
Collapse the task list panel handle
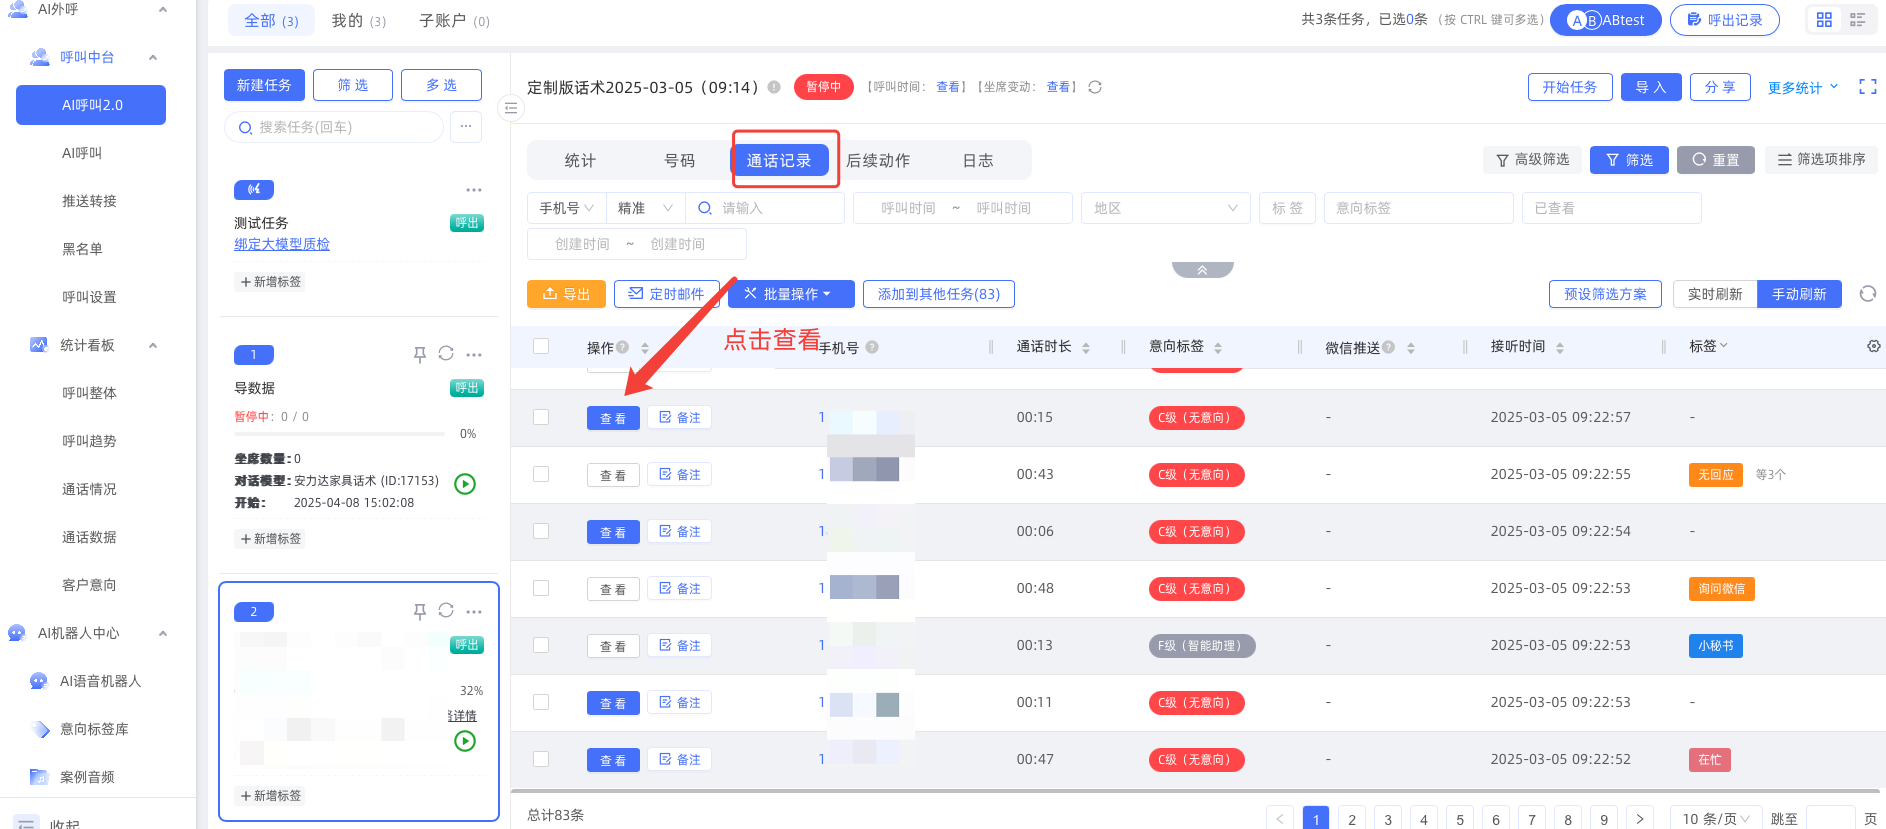[x=511, y=108]
